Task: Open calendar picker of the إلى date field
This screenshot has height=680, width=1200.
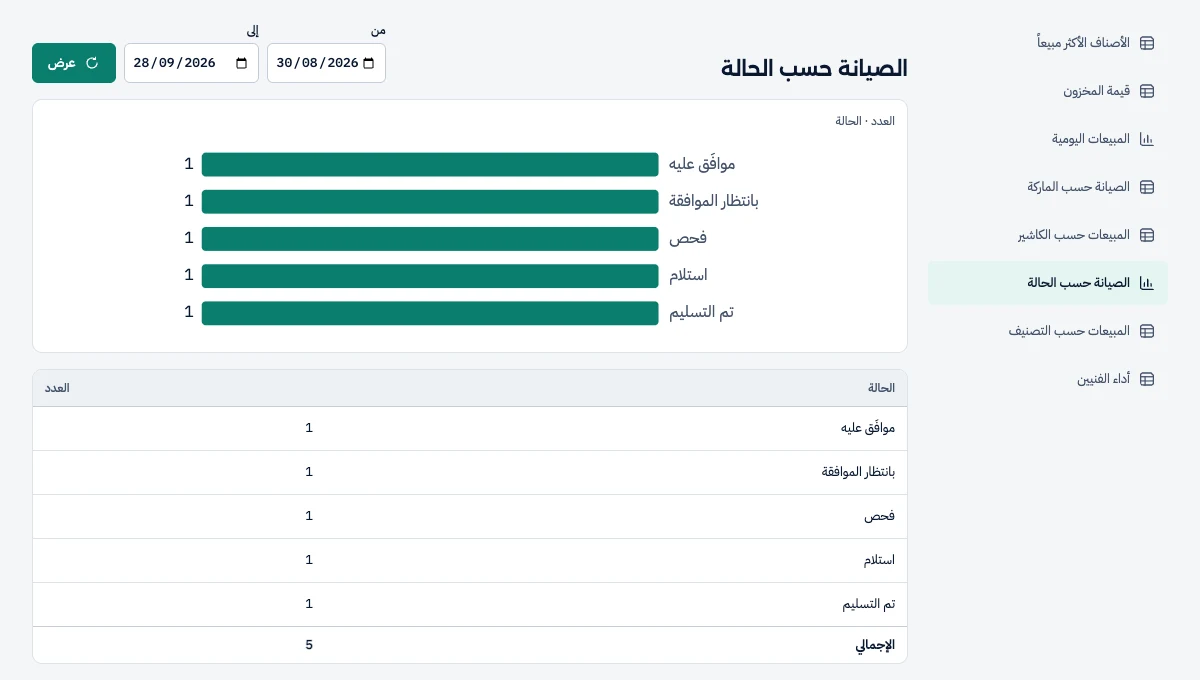Action: coord(241,63)
